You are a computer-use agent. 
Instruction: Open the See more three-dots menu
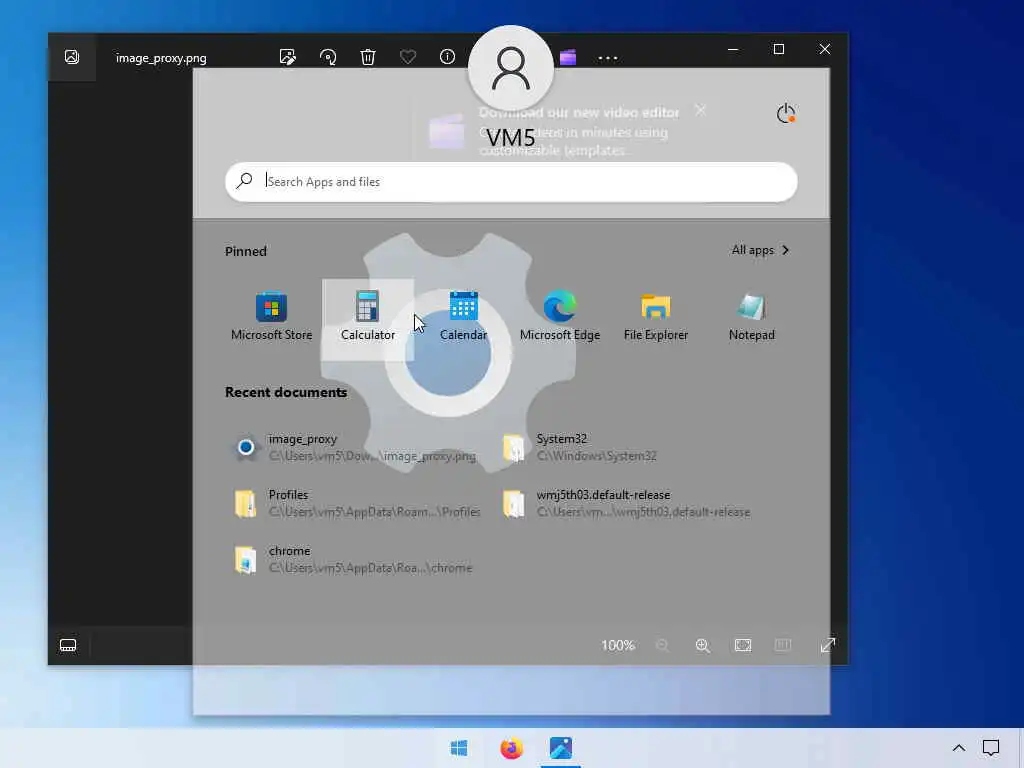pos(608,57)
